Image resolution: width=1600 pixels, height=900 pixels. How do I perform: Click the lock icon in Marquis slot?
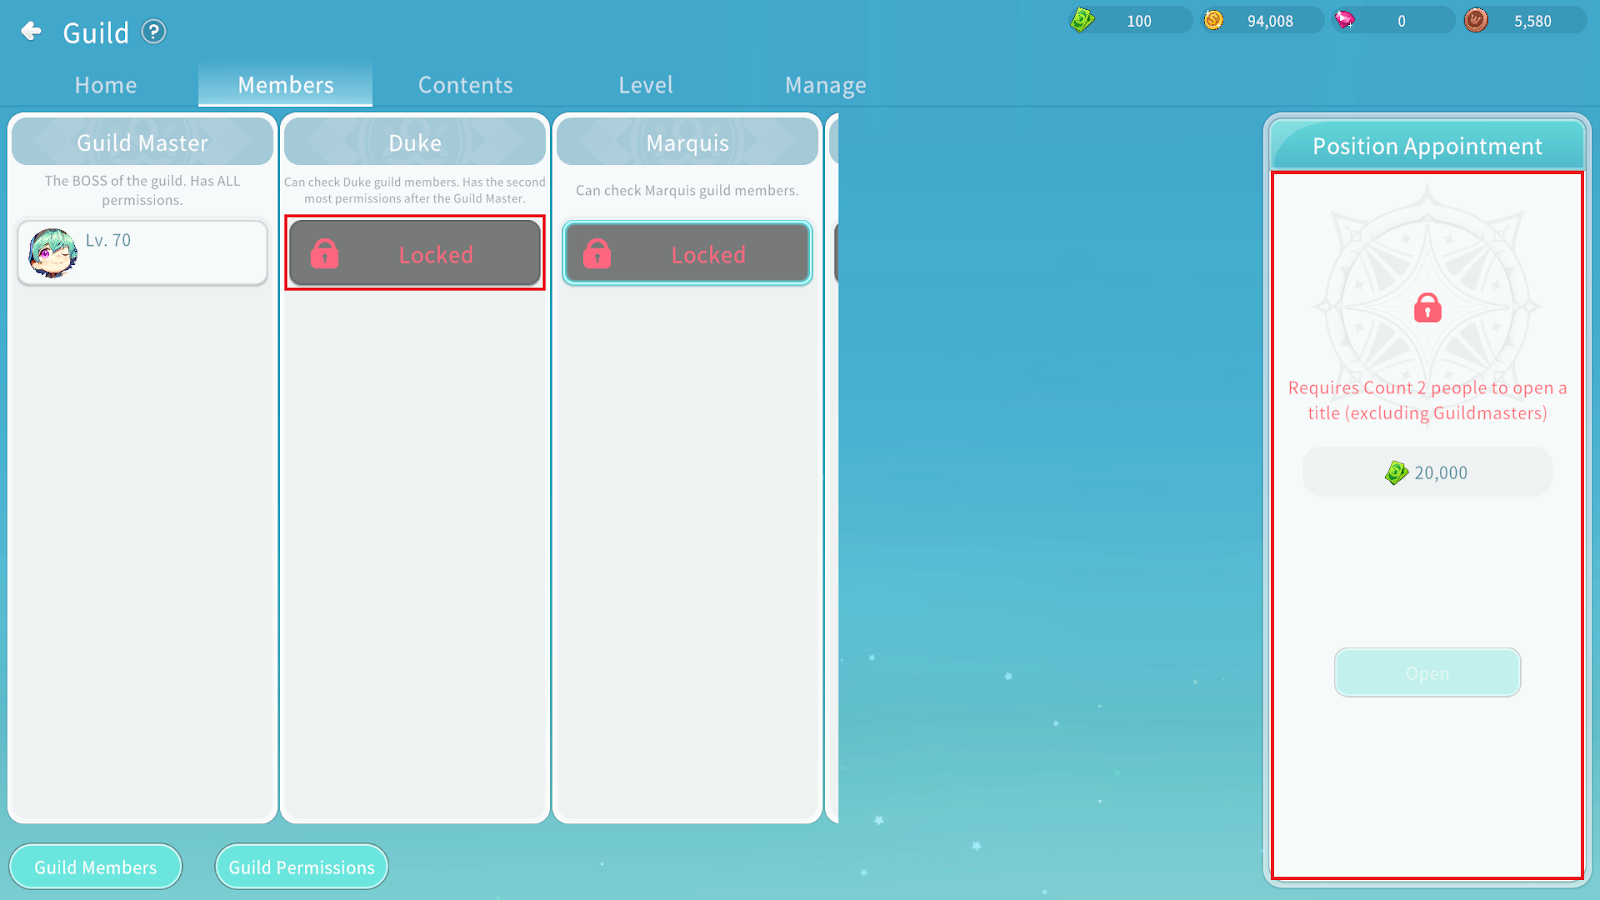click(597, 254)
